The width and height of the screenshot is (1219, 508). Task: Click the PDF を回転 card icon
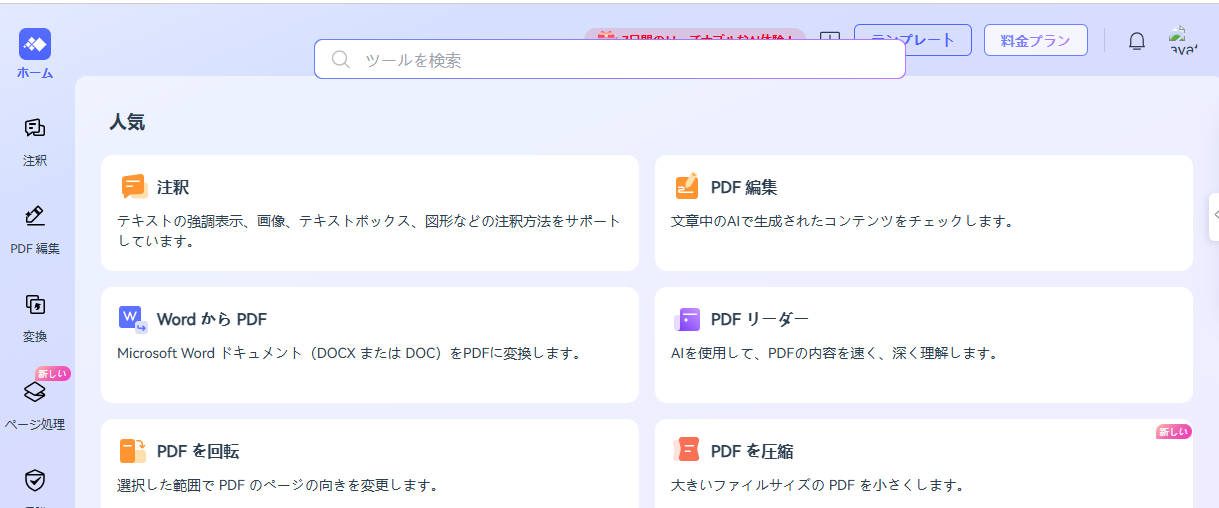coord(133,451)
